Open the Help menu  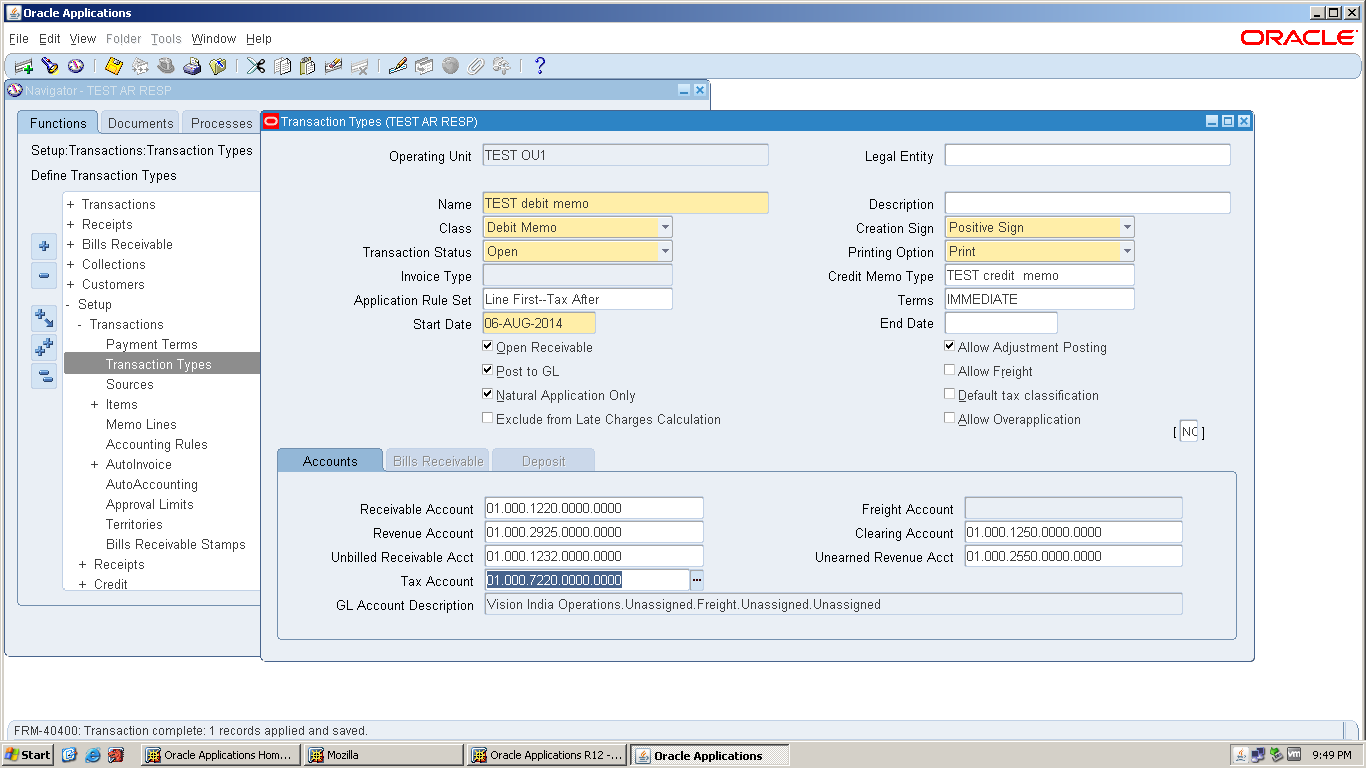(259, 39)
